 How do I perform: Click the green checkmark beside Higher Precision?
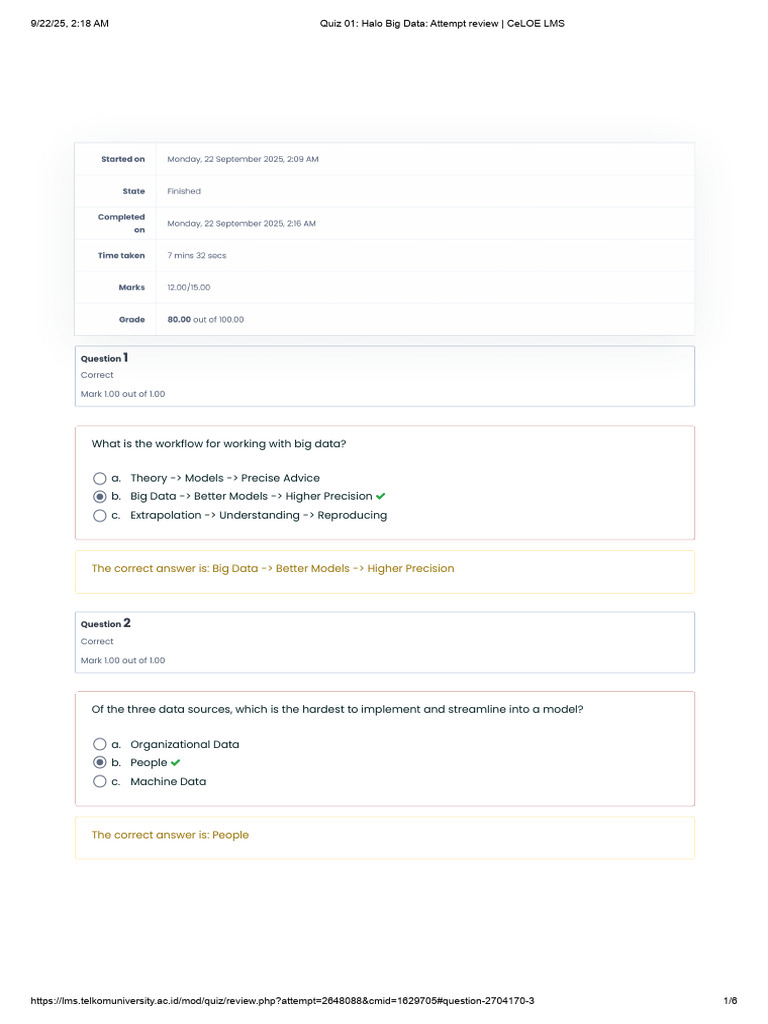(381, 496)
